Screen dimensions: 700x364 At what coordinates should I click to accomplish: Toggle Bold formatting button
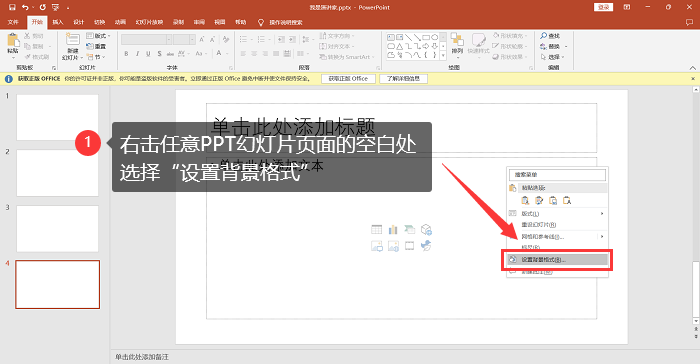pyautogui.click(x=126, y=54)
